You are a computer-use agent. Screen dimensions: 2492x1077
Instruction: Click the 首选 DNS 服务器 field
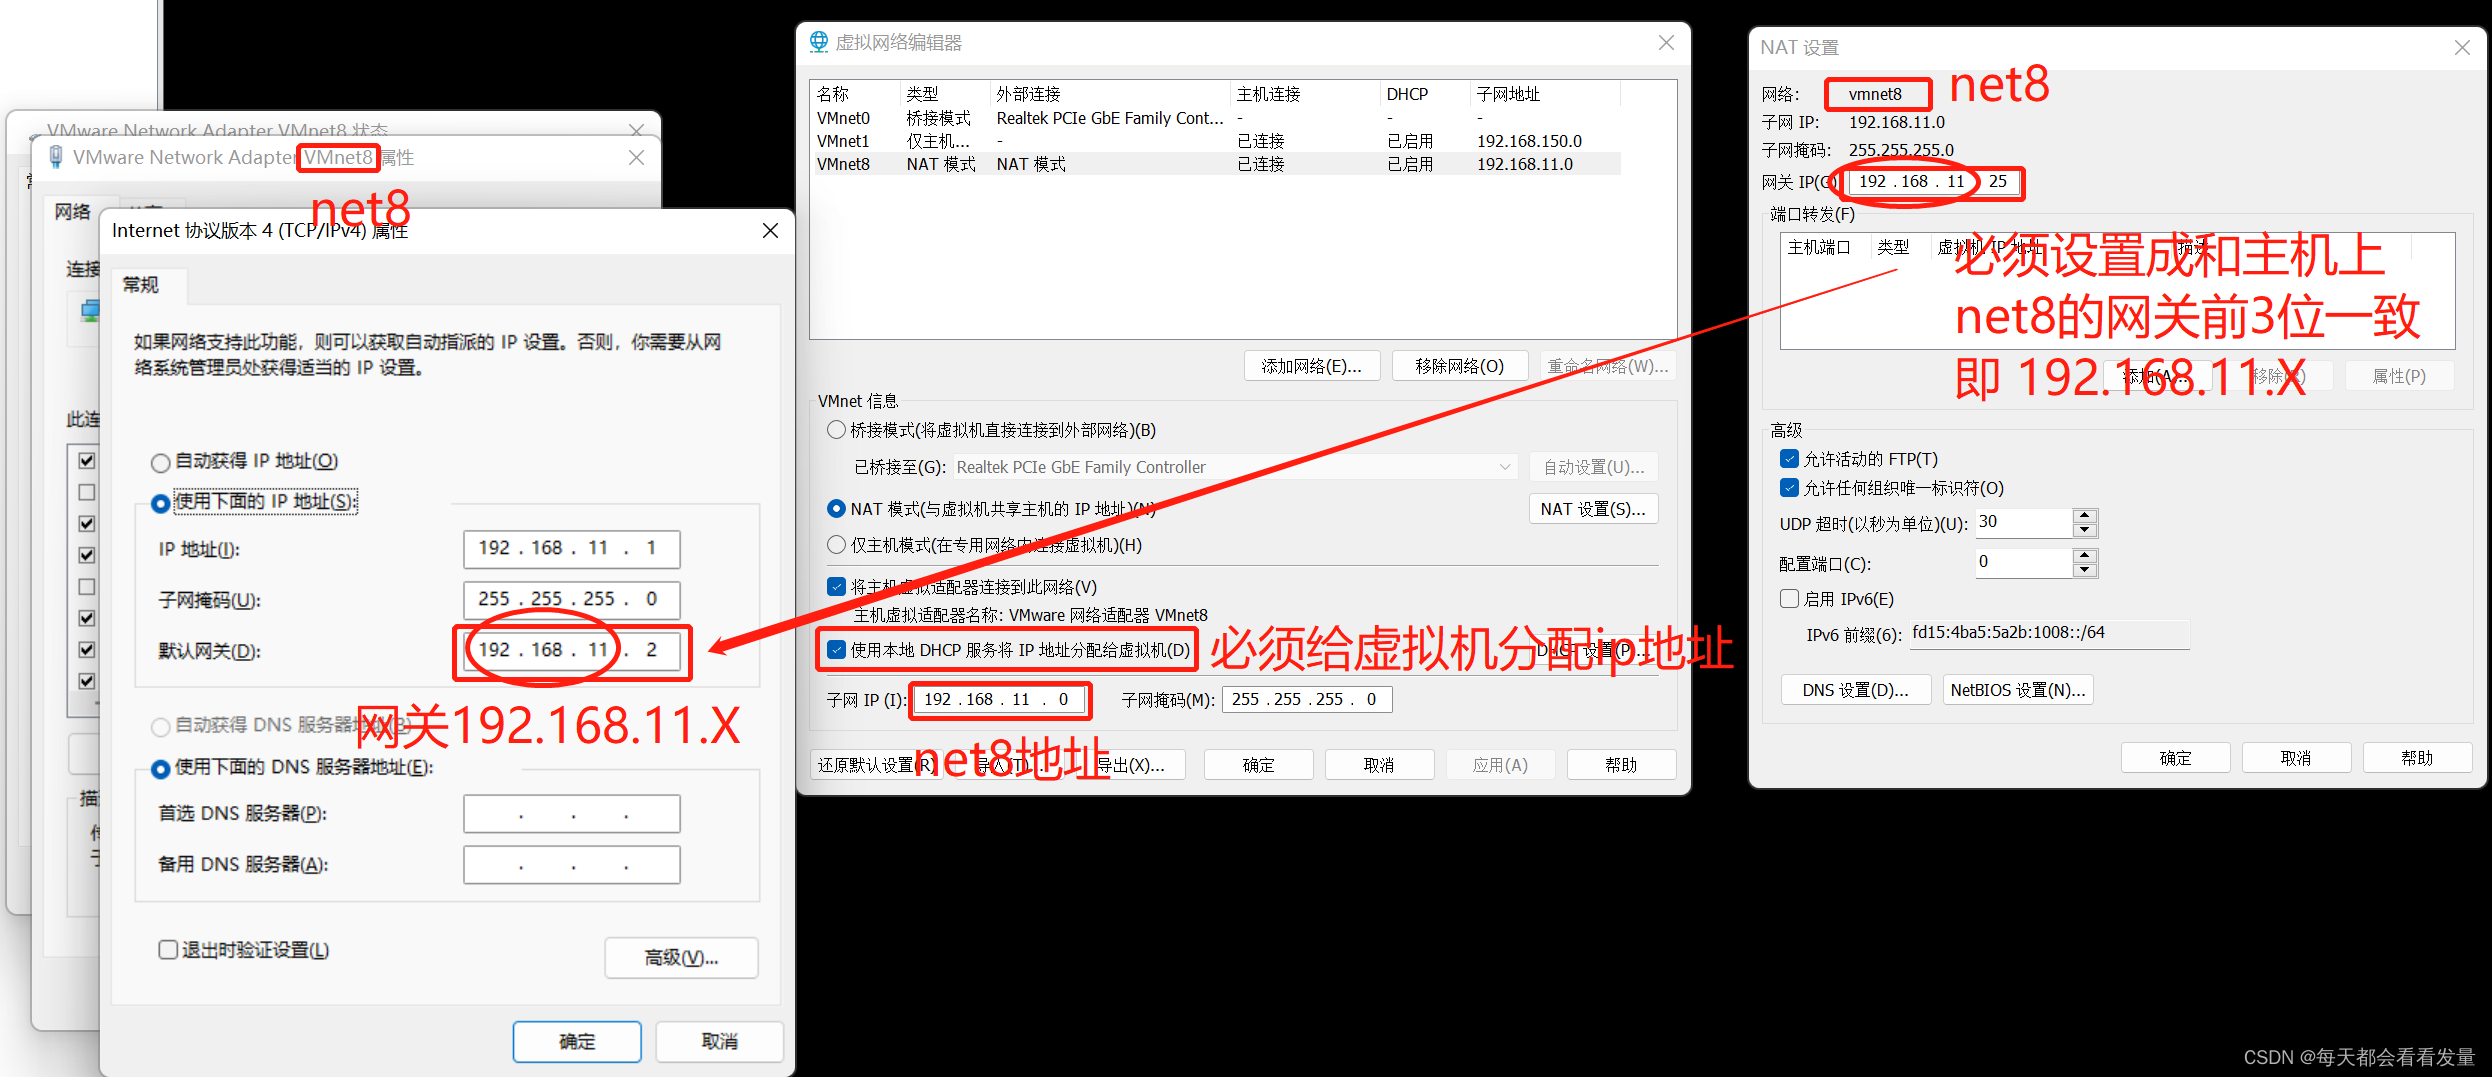572,814
